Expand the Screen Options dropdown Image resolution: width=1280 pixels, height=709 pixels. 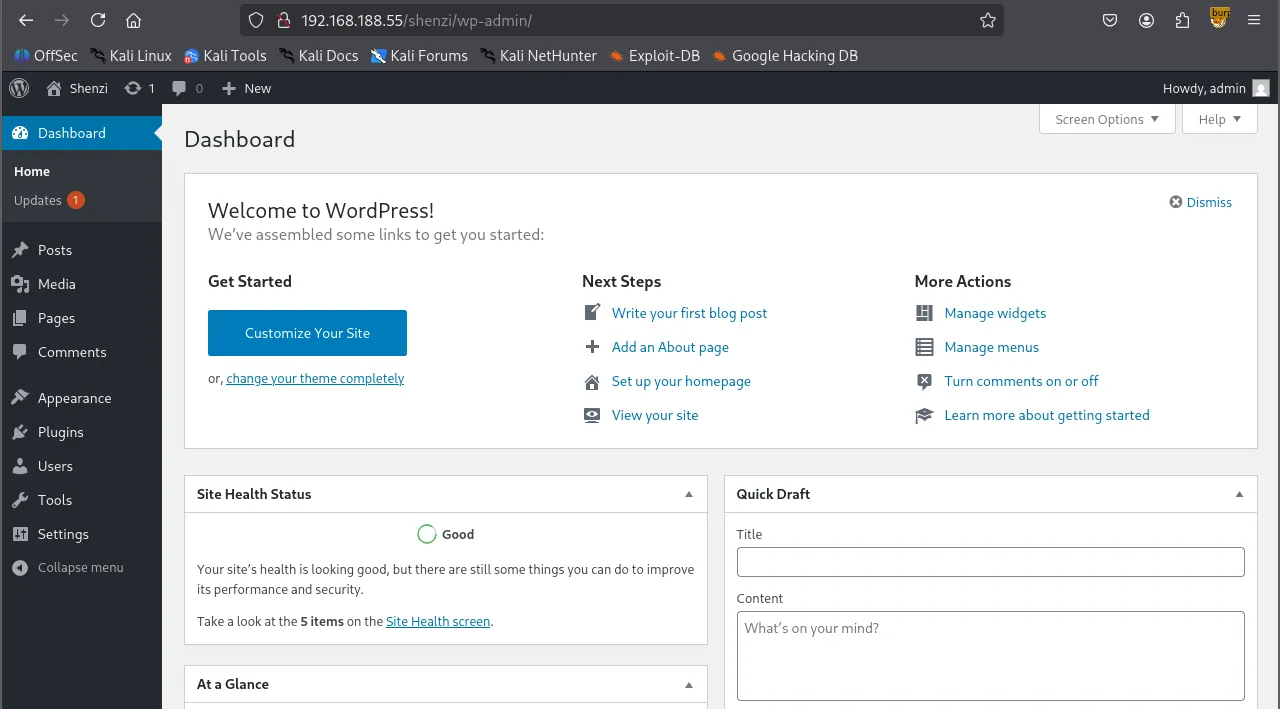1107,119
